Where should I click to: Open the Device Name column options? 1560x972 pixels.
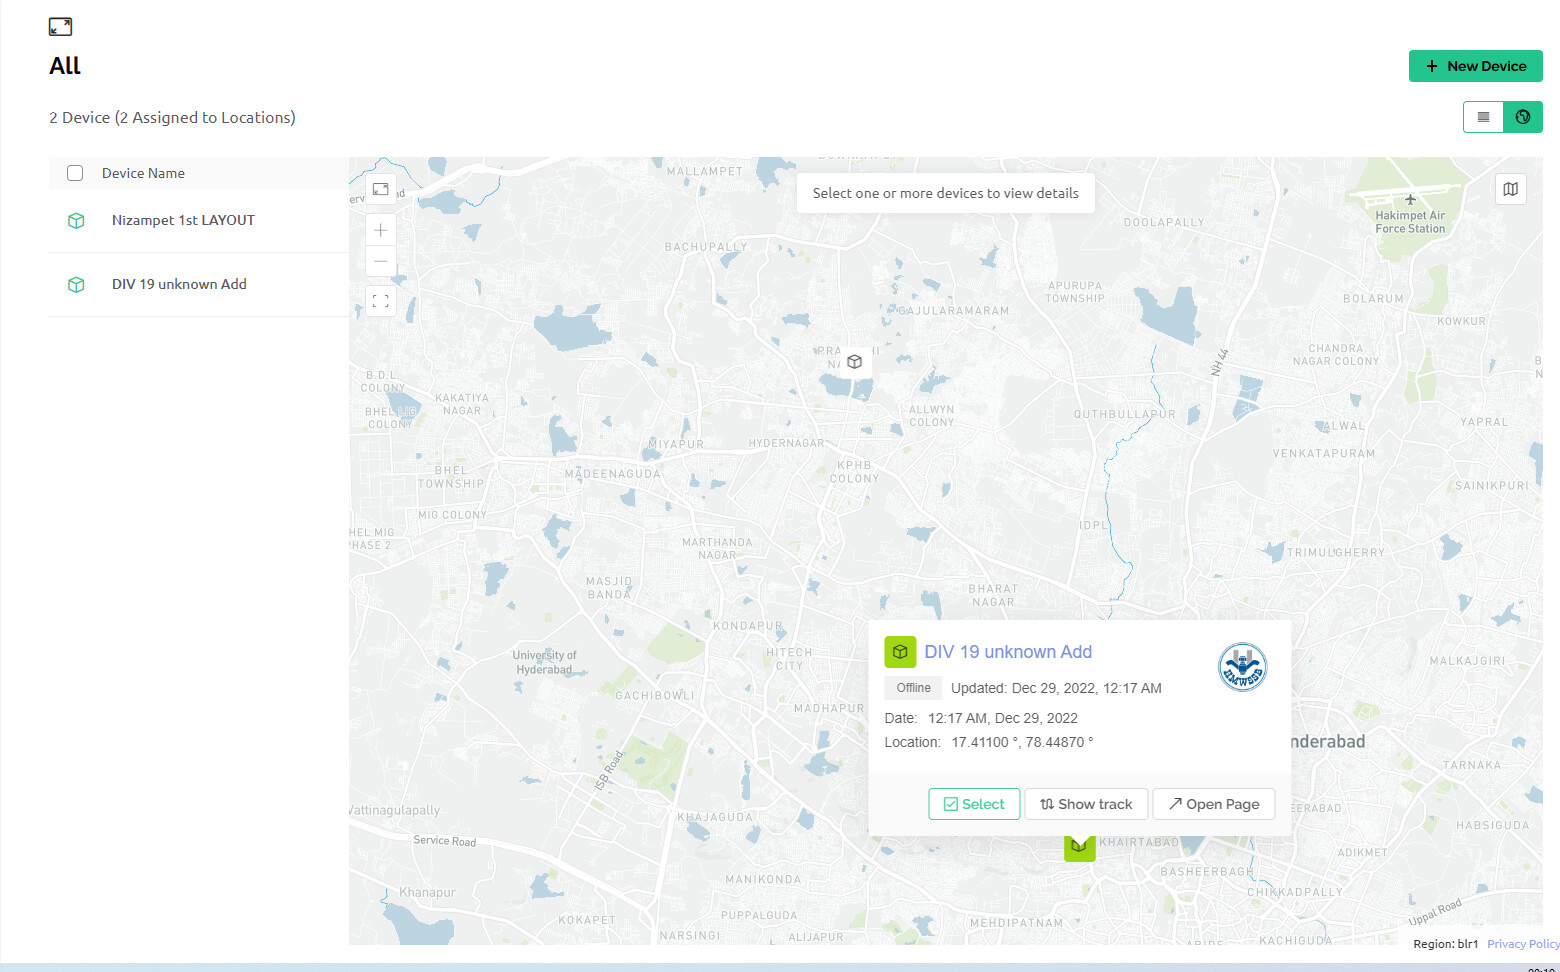143,172
